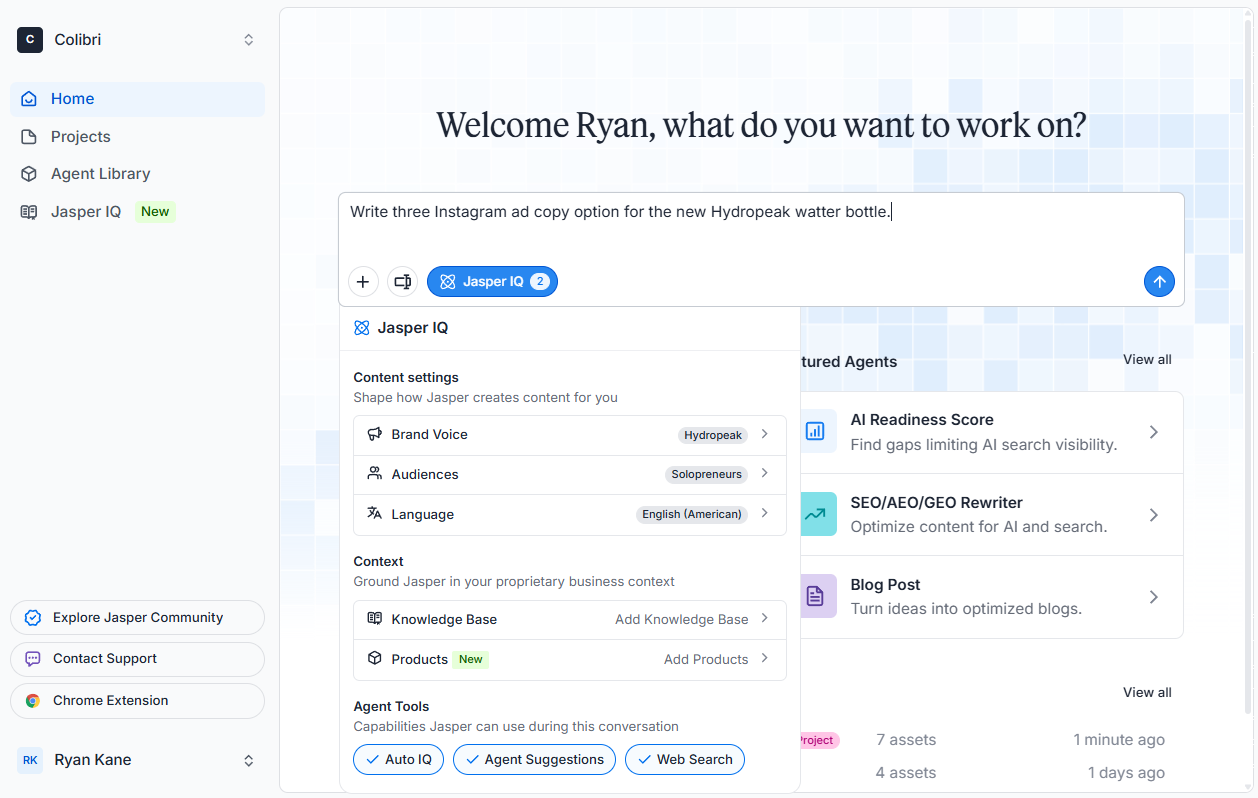Open Jasper IQ in the sidebar
Screen dimensions: 1258x798
pos(138,211)
